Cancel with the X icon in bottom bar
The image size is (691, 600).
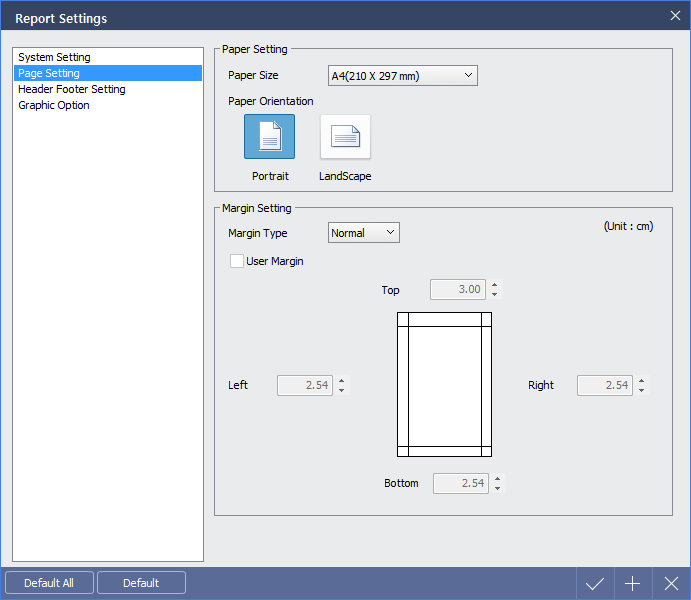(x=671, y=584)
